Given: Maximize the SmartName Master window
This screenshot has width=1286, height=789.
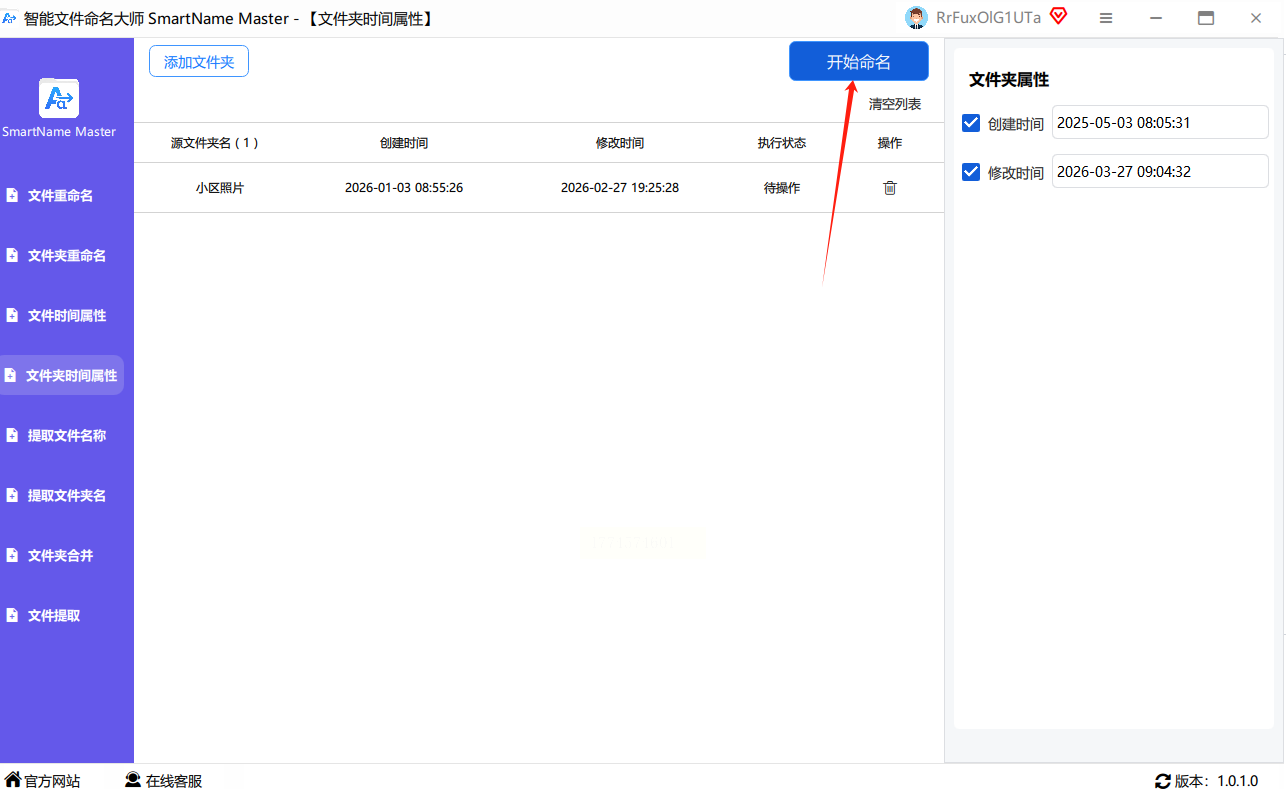Looking at the screenshot, I should click(x=1206, y=18).
